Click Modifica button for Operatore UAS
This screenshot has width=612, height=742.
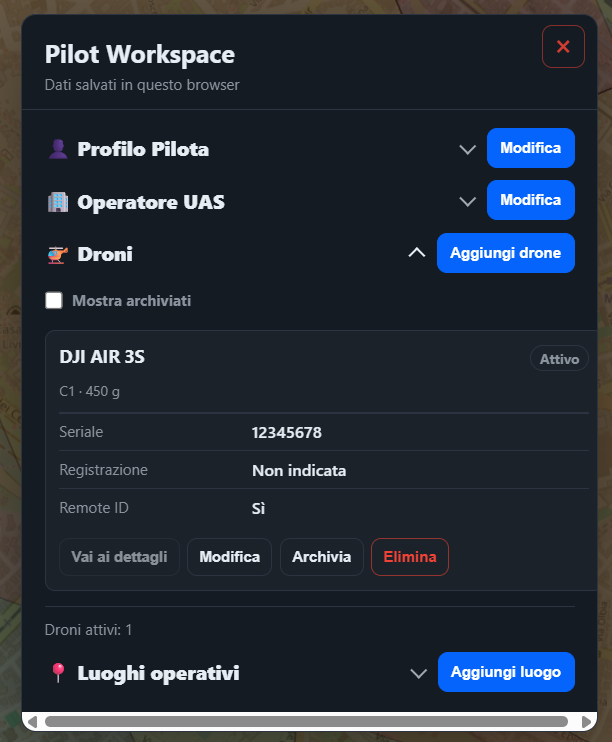tap(531, 200)
